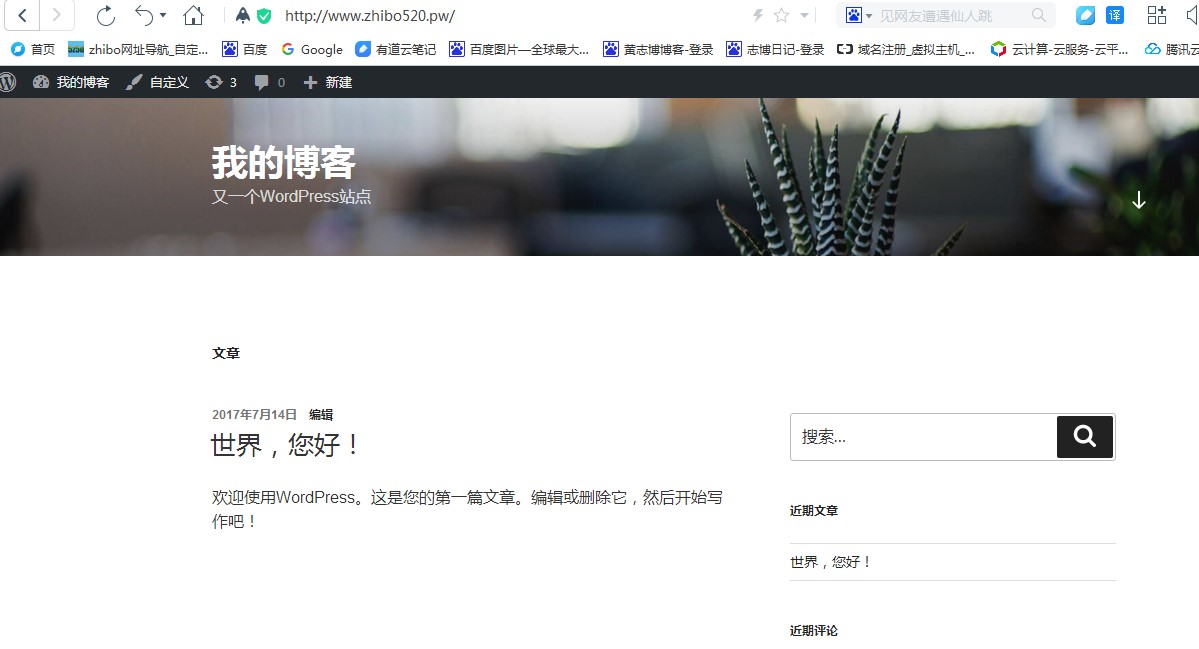Viewport: 1199px width, 649px height.
Task: Expand the Baidu search engine selector
Action: pos(859,15)
